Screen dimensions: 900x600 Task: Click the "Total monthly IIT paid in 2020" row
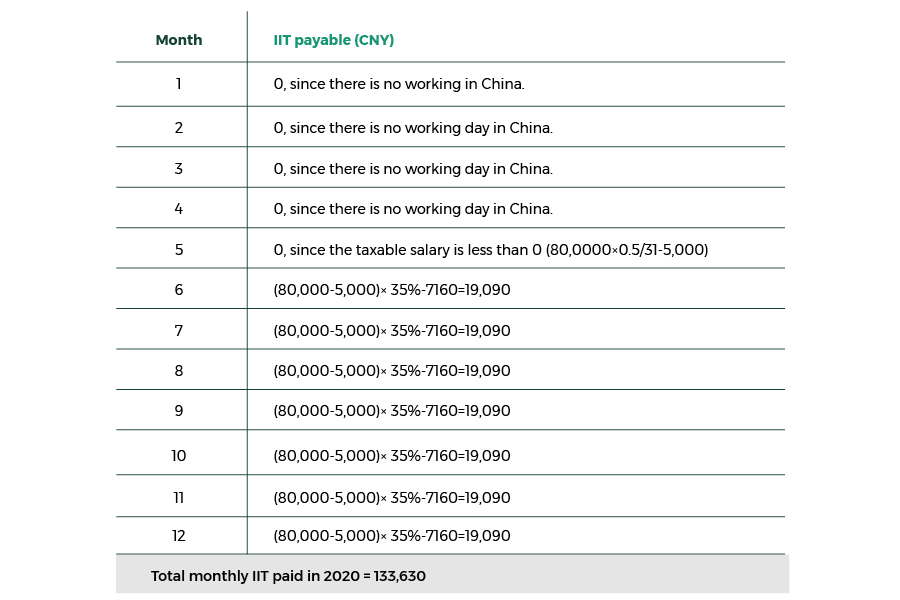[288, 576]
